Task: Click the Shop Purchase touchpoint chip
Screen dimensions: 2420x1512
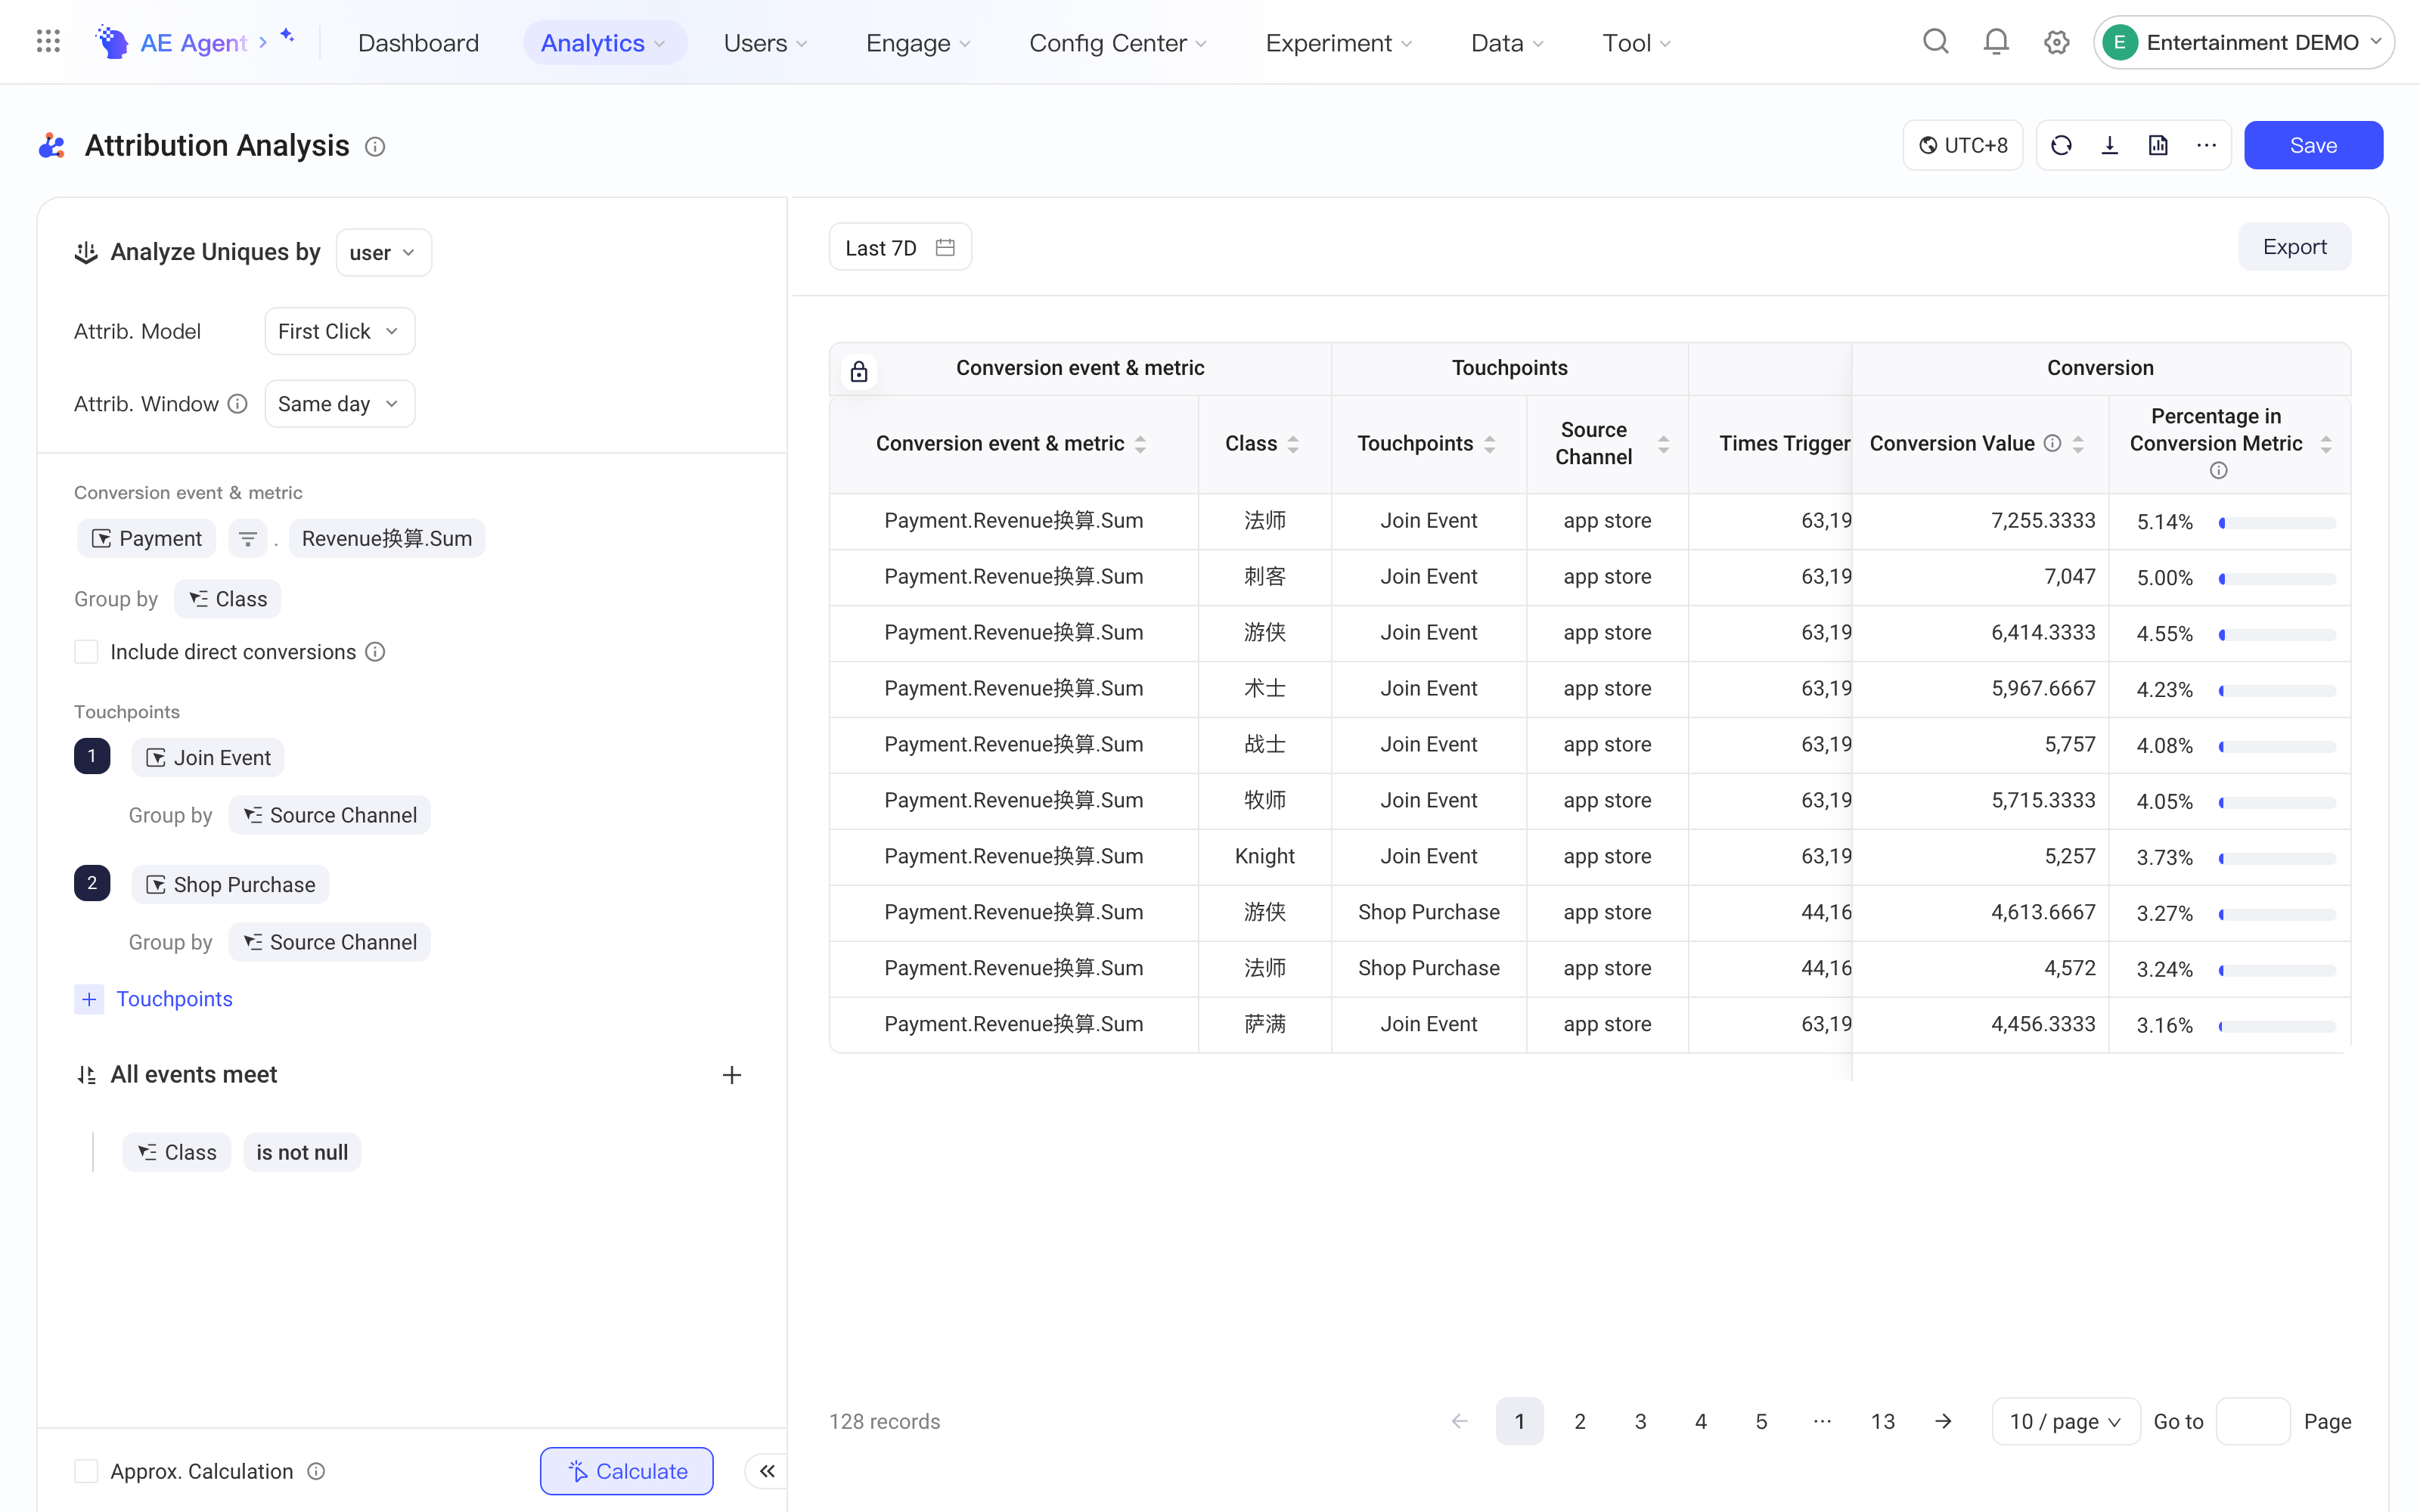Action: [230, 884]
